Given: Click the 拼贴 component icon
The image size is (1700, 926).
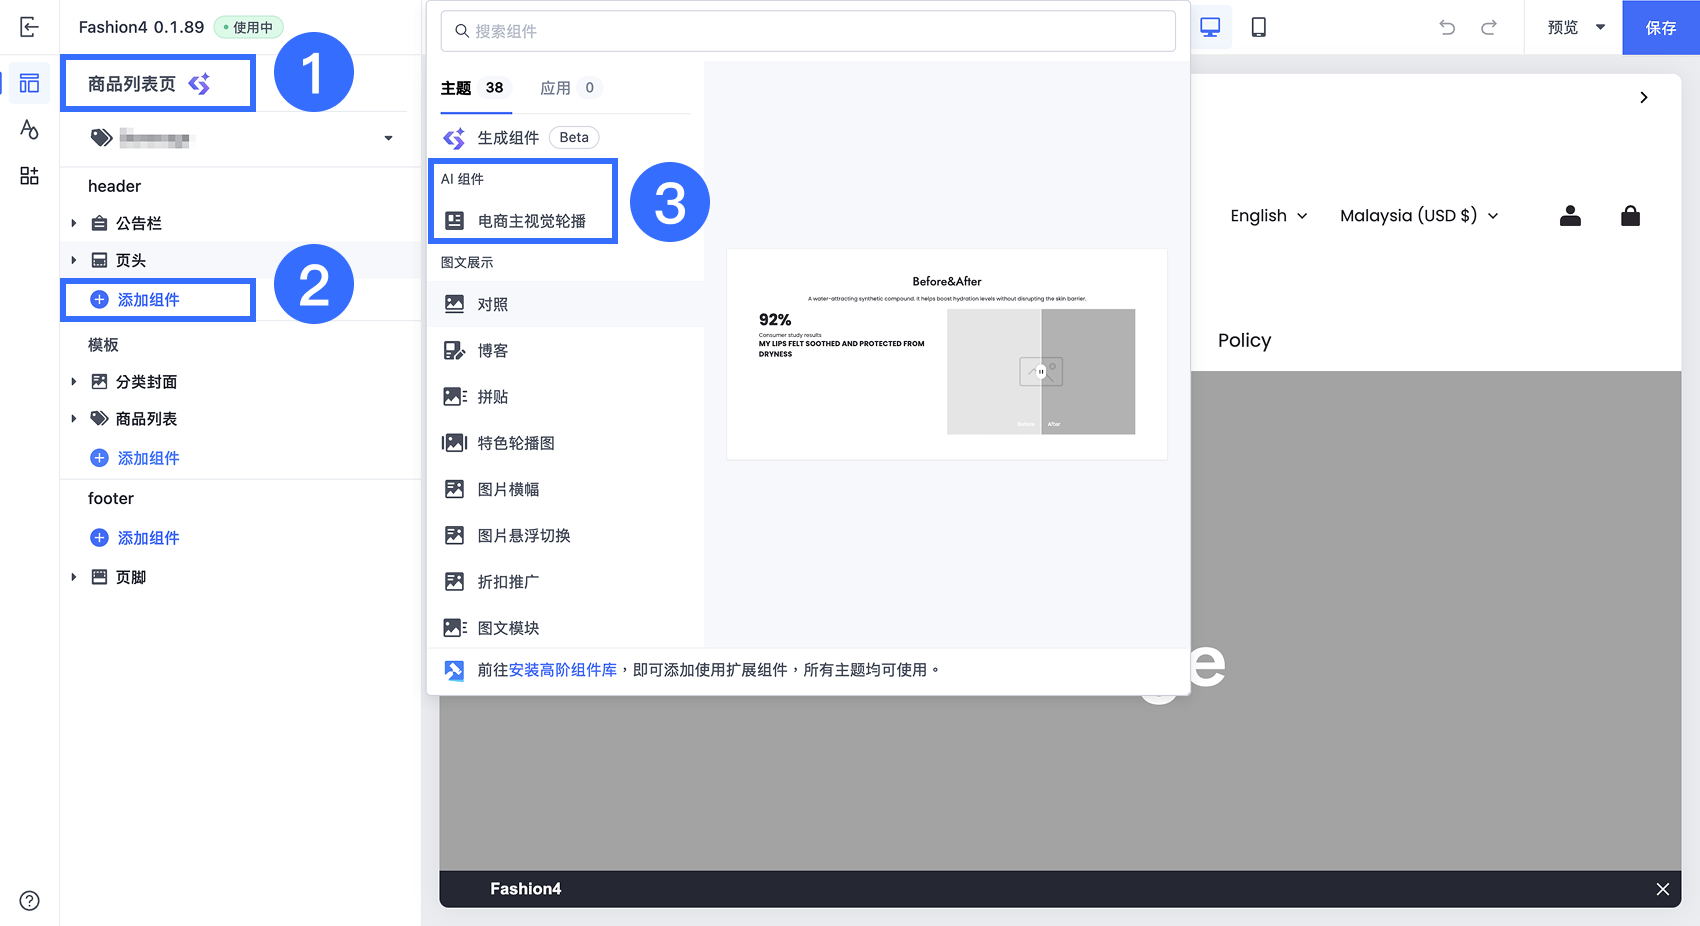Looking at the screenshot, I should pos(455,397).
